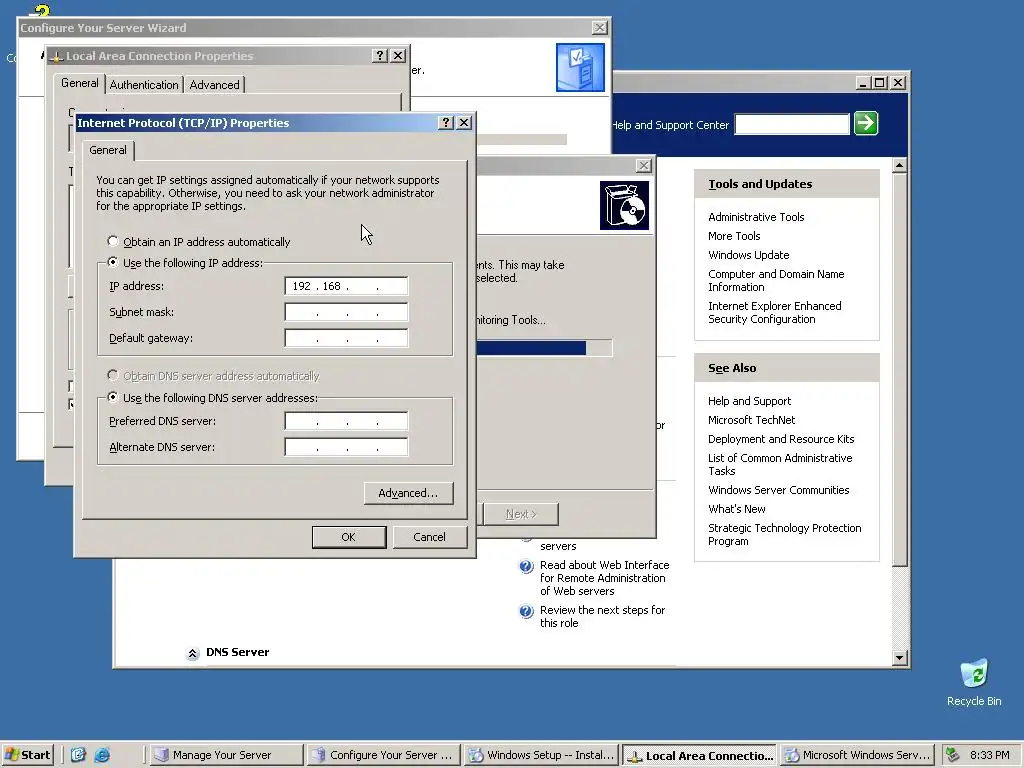Open Review the next steps for this role

pyautogui.click(x=602, y=616)
